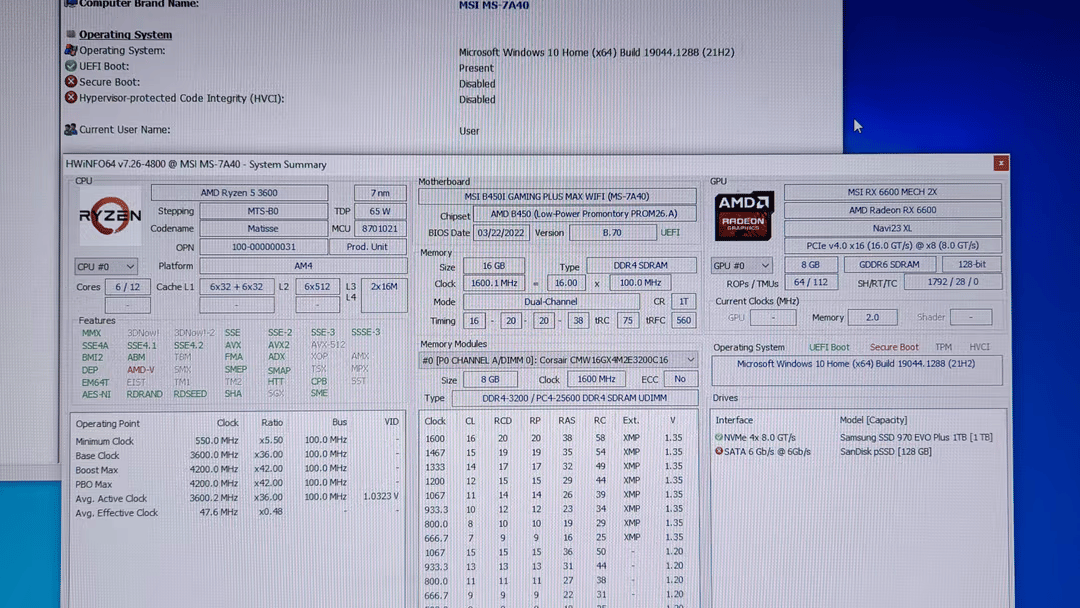Click the SanDisk pSSD 128 GB entry
The image size is (1080, 608).
885,452
